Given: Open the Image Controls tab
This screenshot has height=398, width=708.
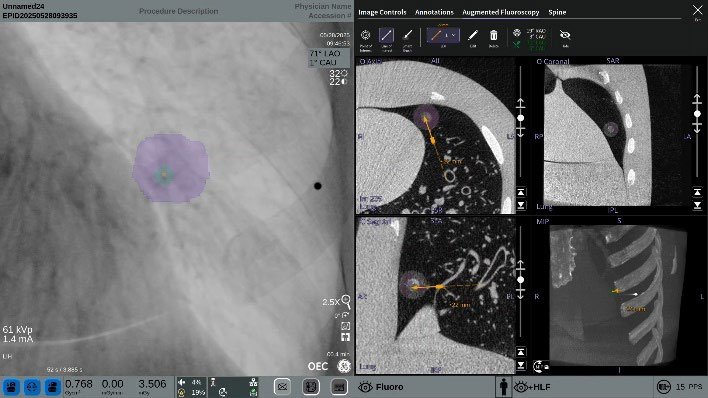Looking at the screenshot, I should pyautogui.click(x=382, y=12).
